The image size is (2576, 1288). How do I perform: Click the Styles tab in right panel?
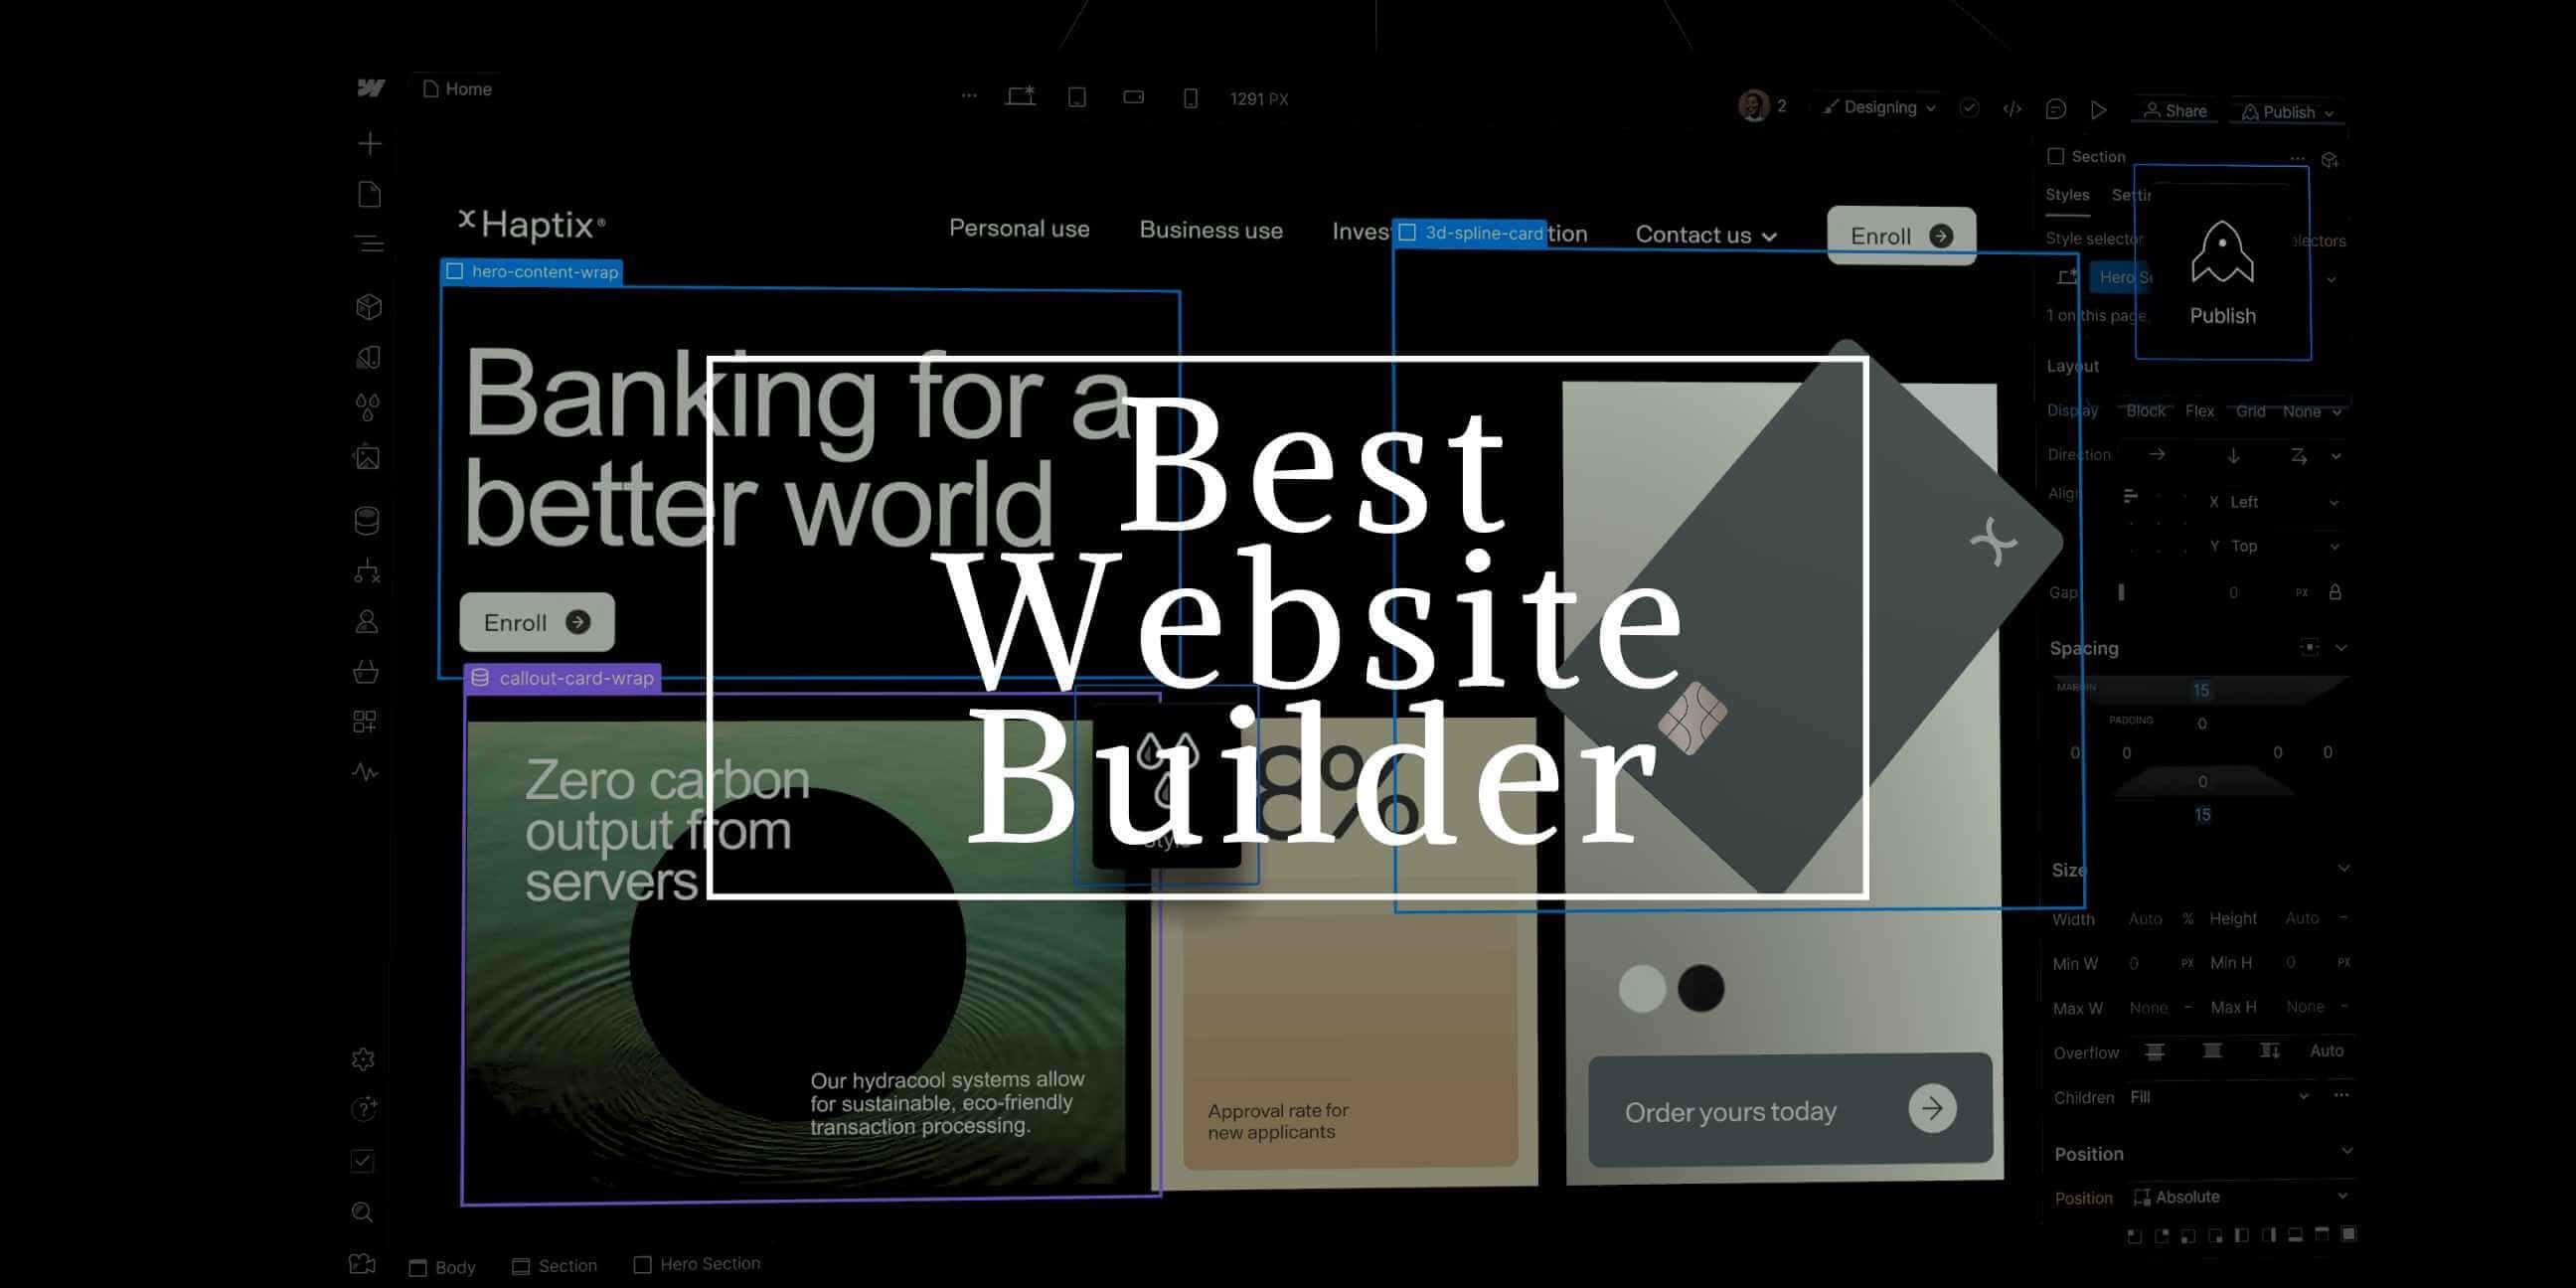(x=2068, y=194)
